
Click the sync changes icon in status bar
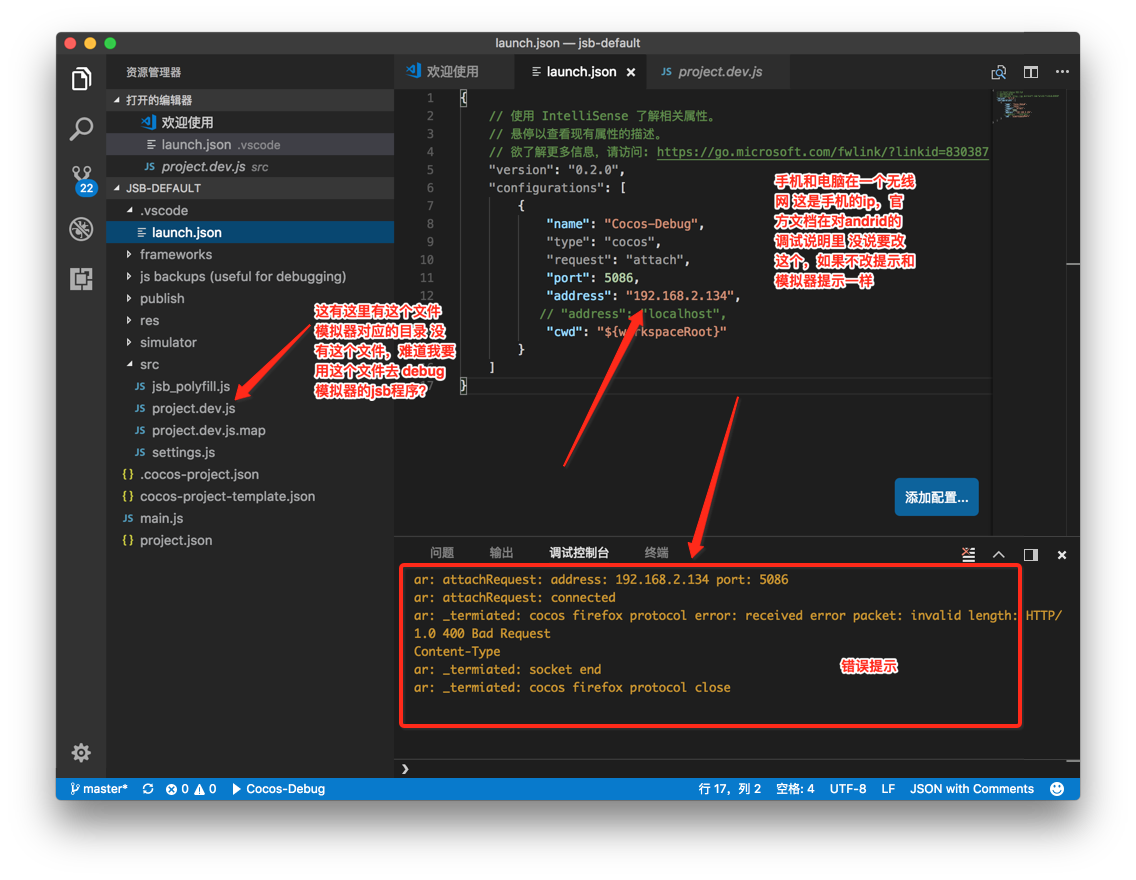point(148,789)
